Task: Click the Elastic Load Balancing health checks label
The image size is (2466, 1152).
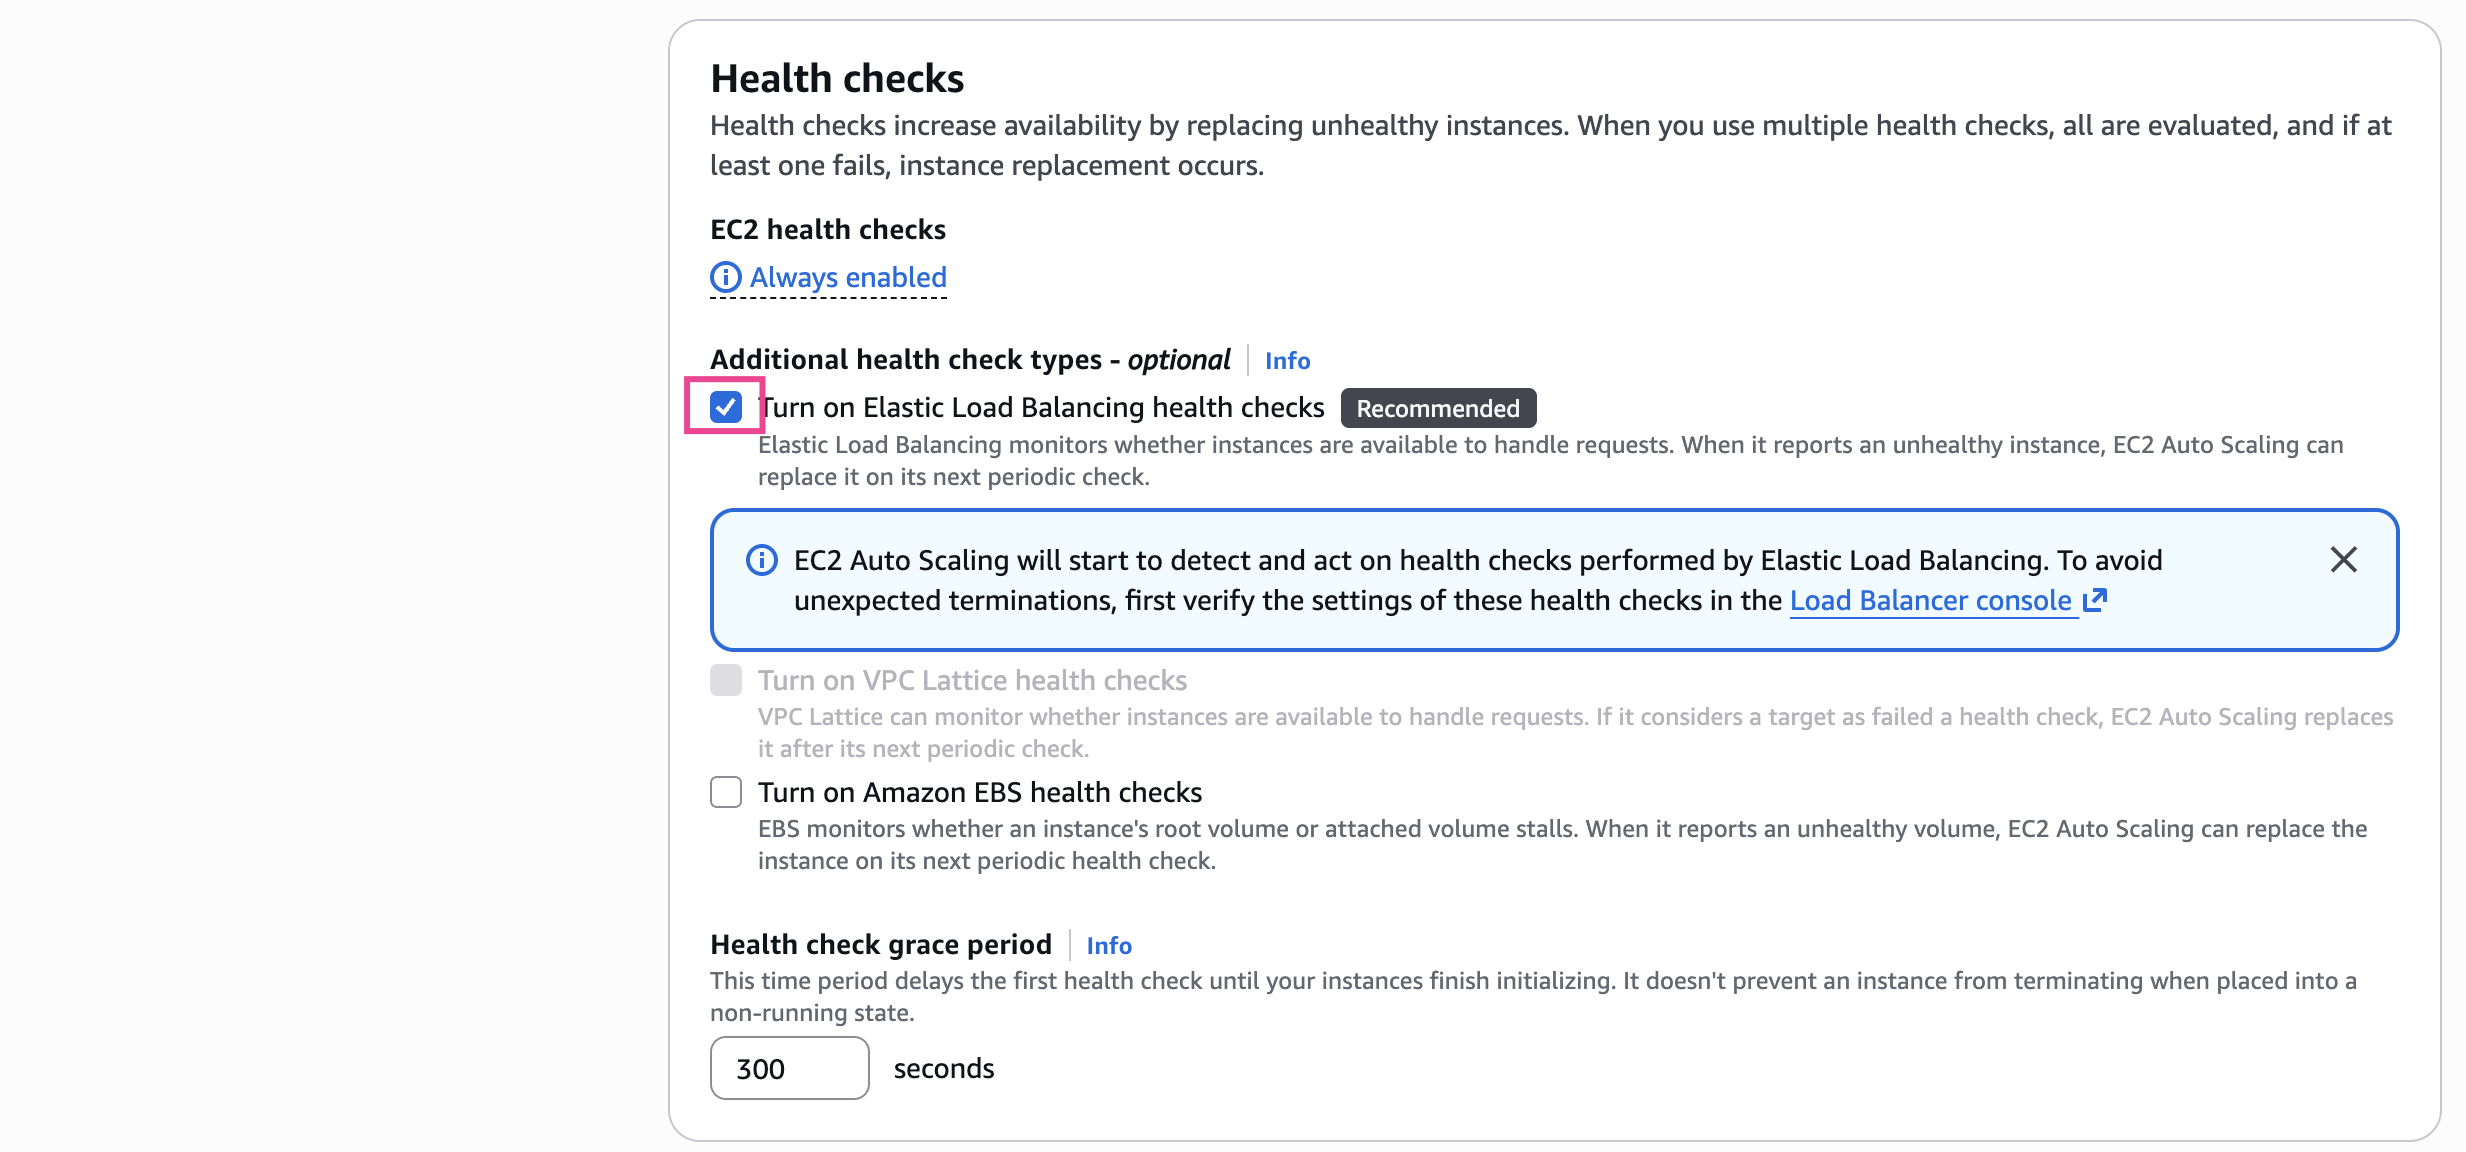Action: (x=1042, y=407)
